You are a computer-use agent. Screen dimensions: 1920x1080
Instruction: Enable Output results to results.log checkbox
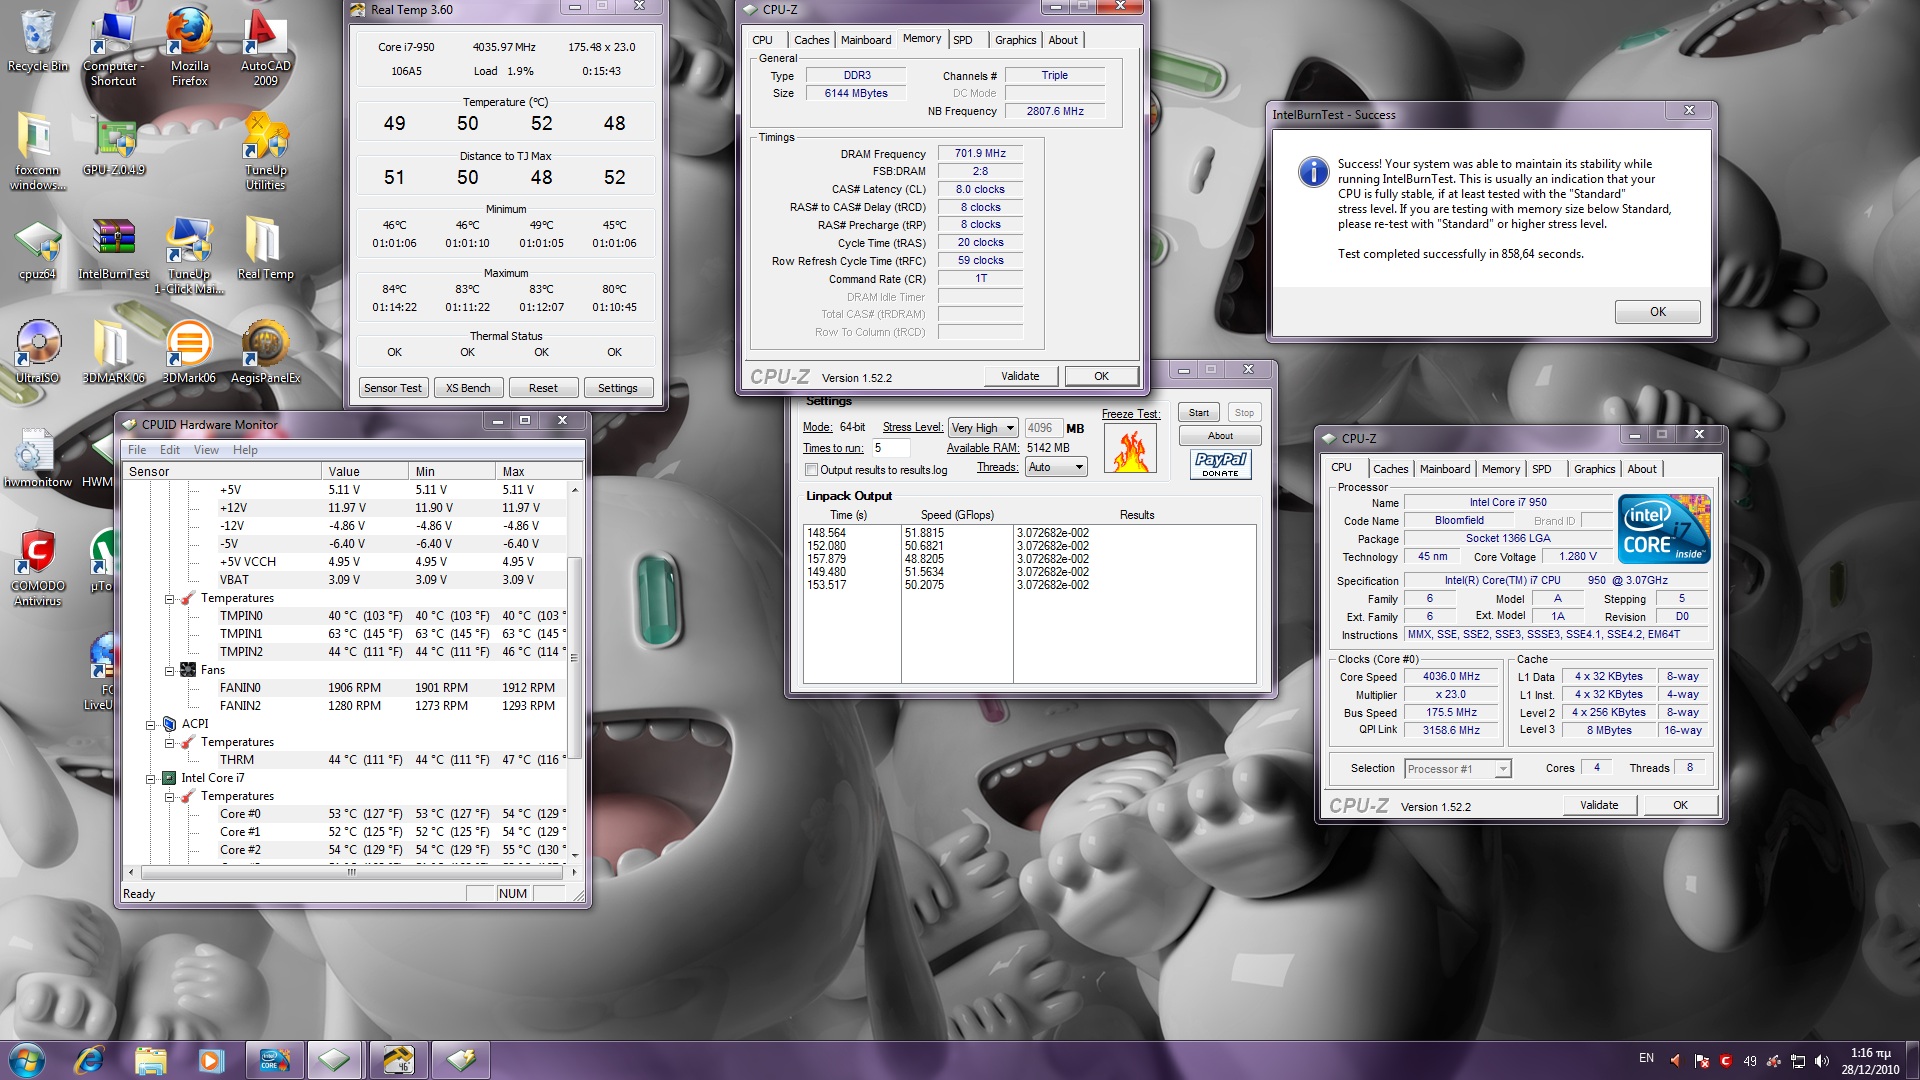(812, 470)
